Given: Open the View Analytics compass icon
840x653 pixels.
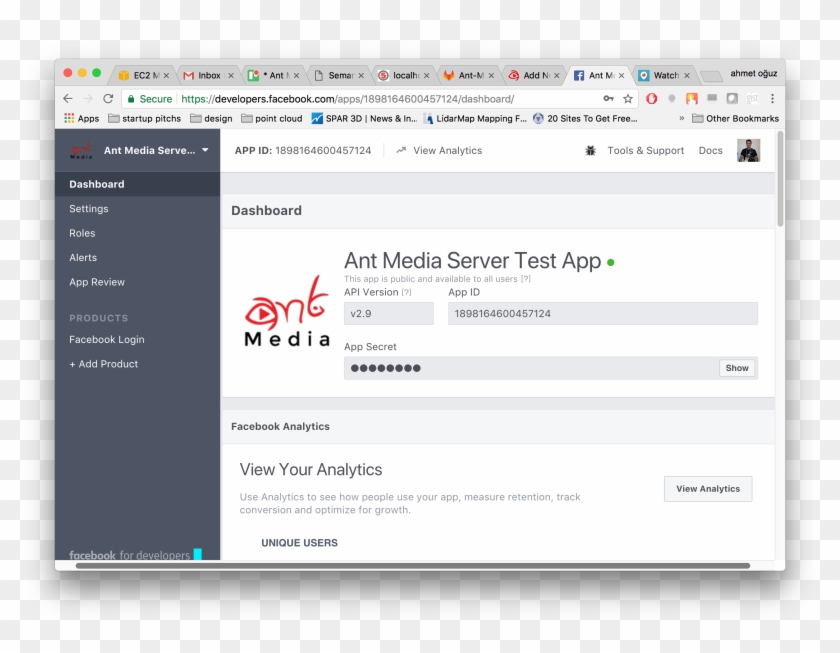Looking at the screenshot, I should (x=399, y=150).
